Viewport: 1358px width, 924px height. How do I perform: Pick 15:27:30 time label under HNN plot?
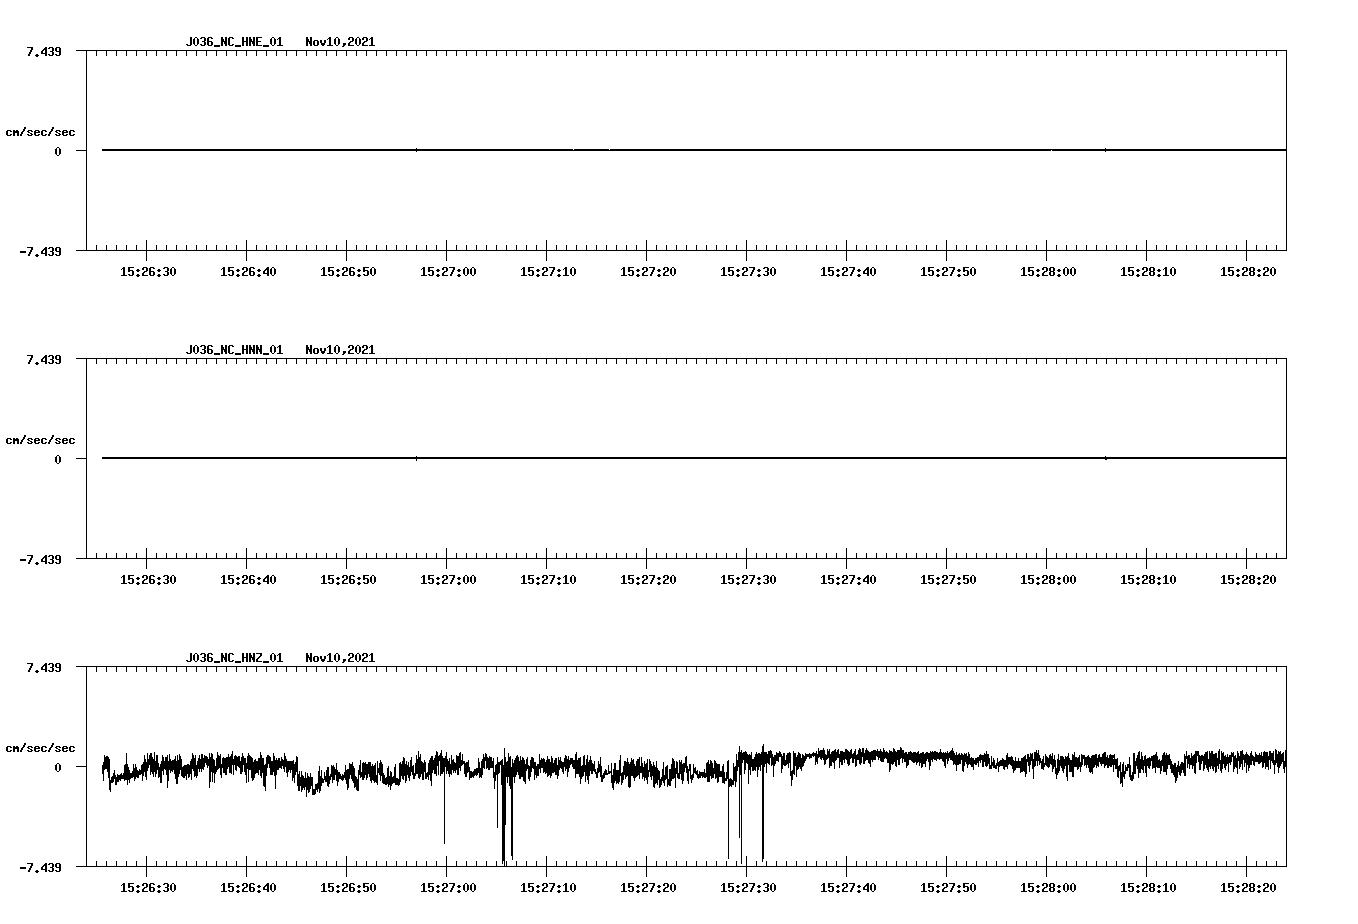(748, 580)
